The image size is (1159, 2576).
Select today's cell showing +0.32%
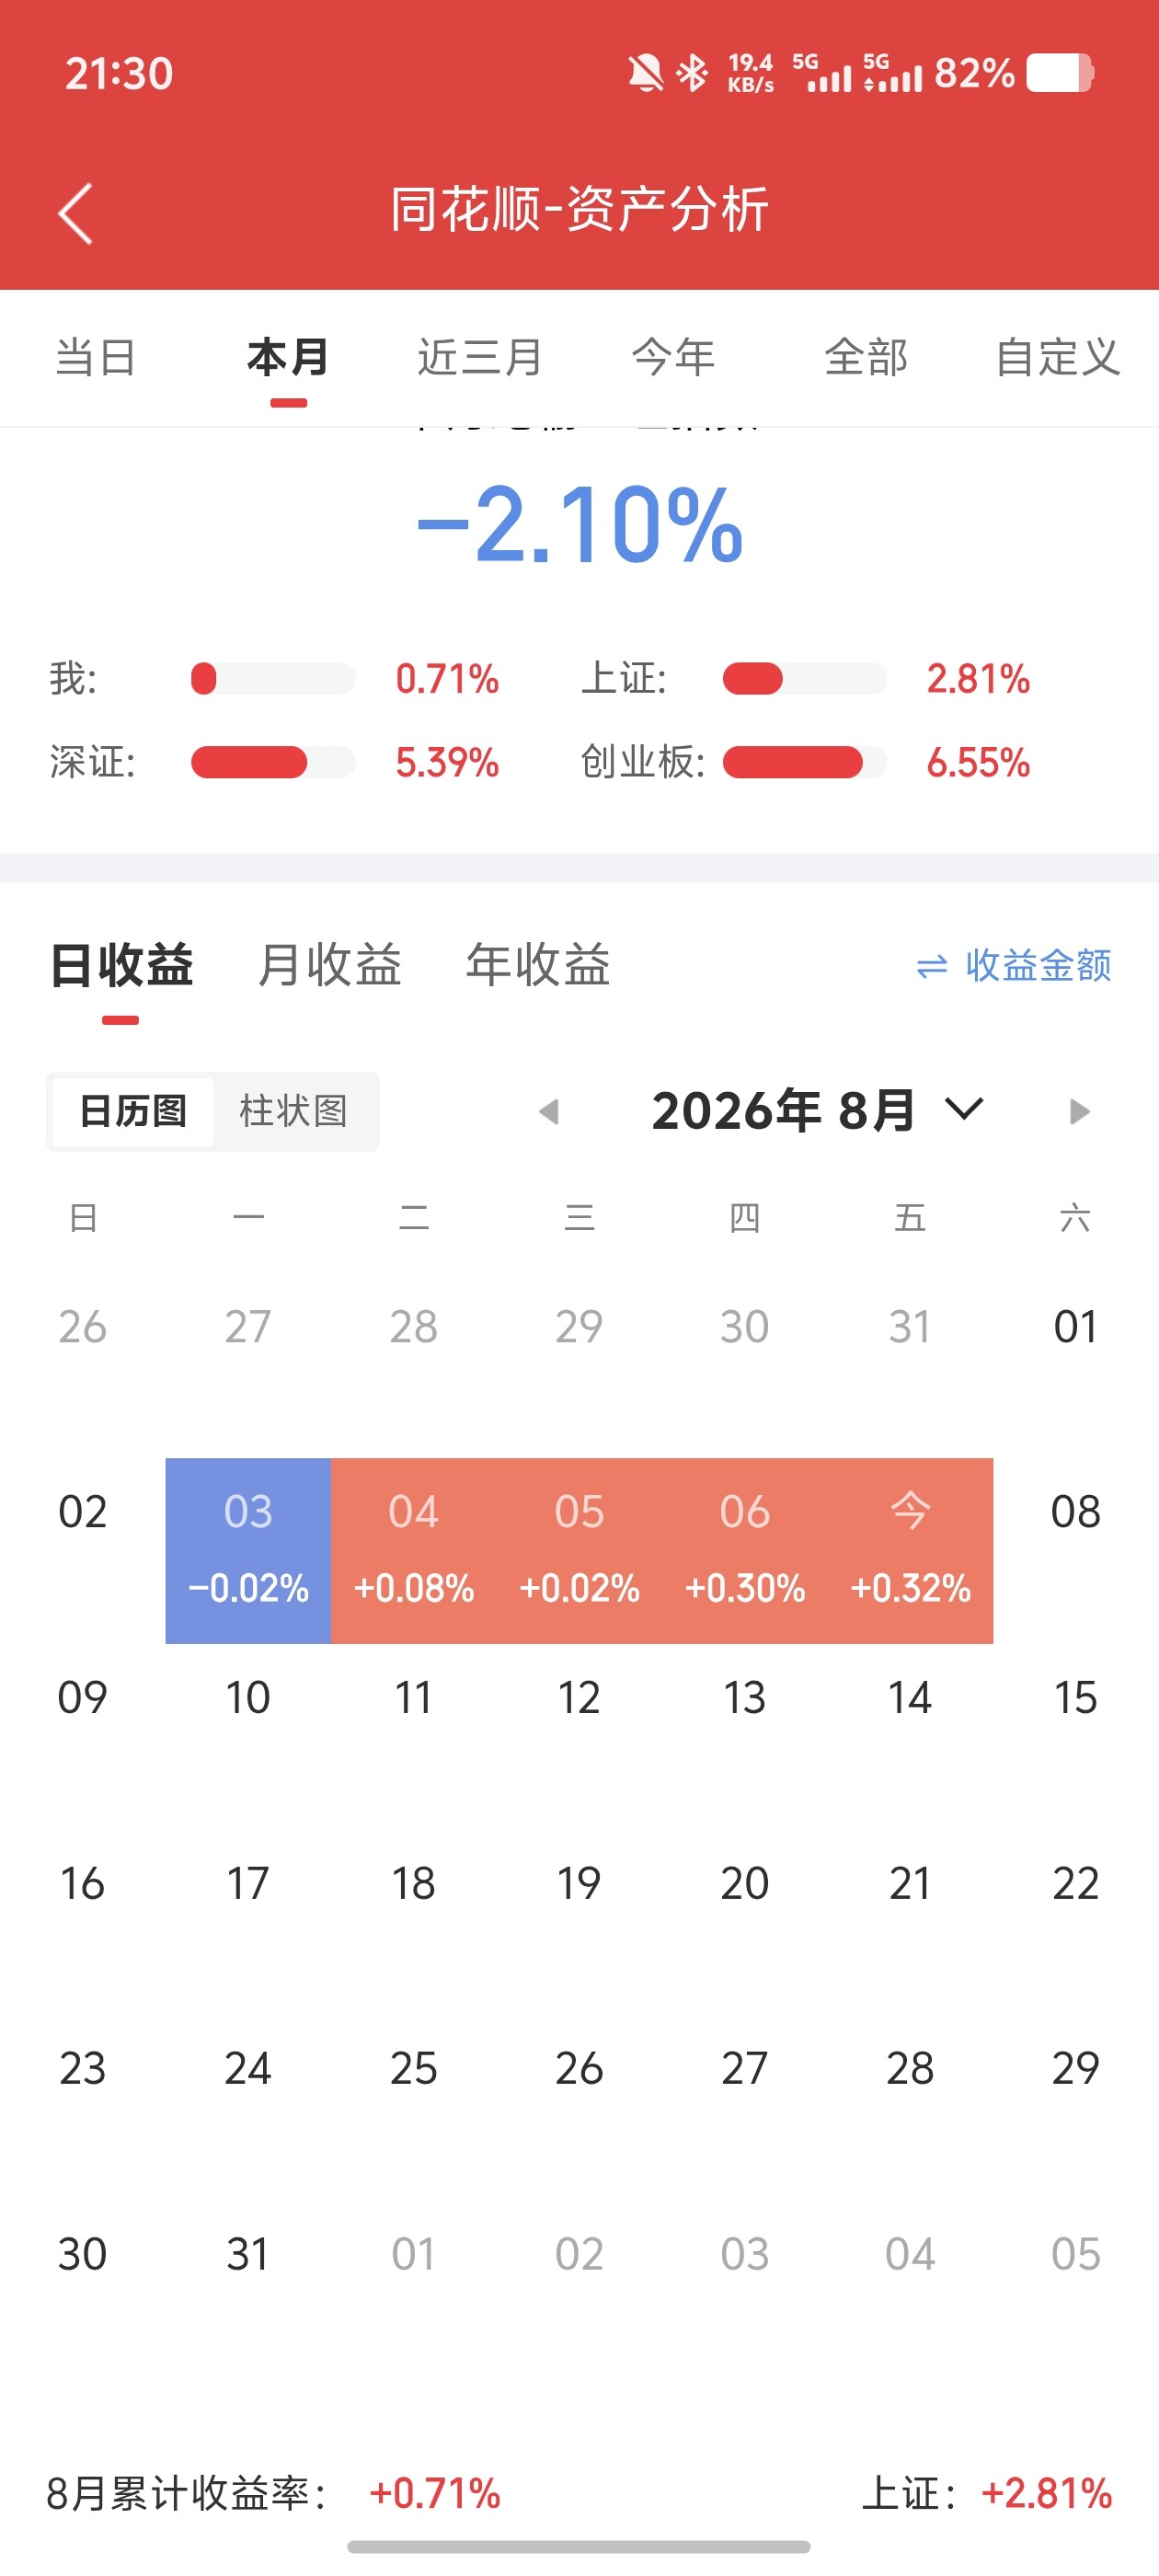tap(910, 1550)
